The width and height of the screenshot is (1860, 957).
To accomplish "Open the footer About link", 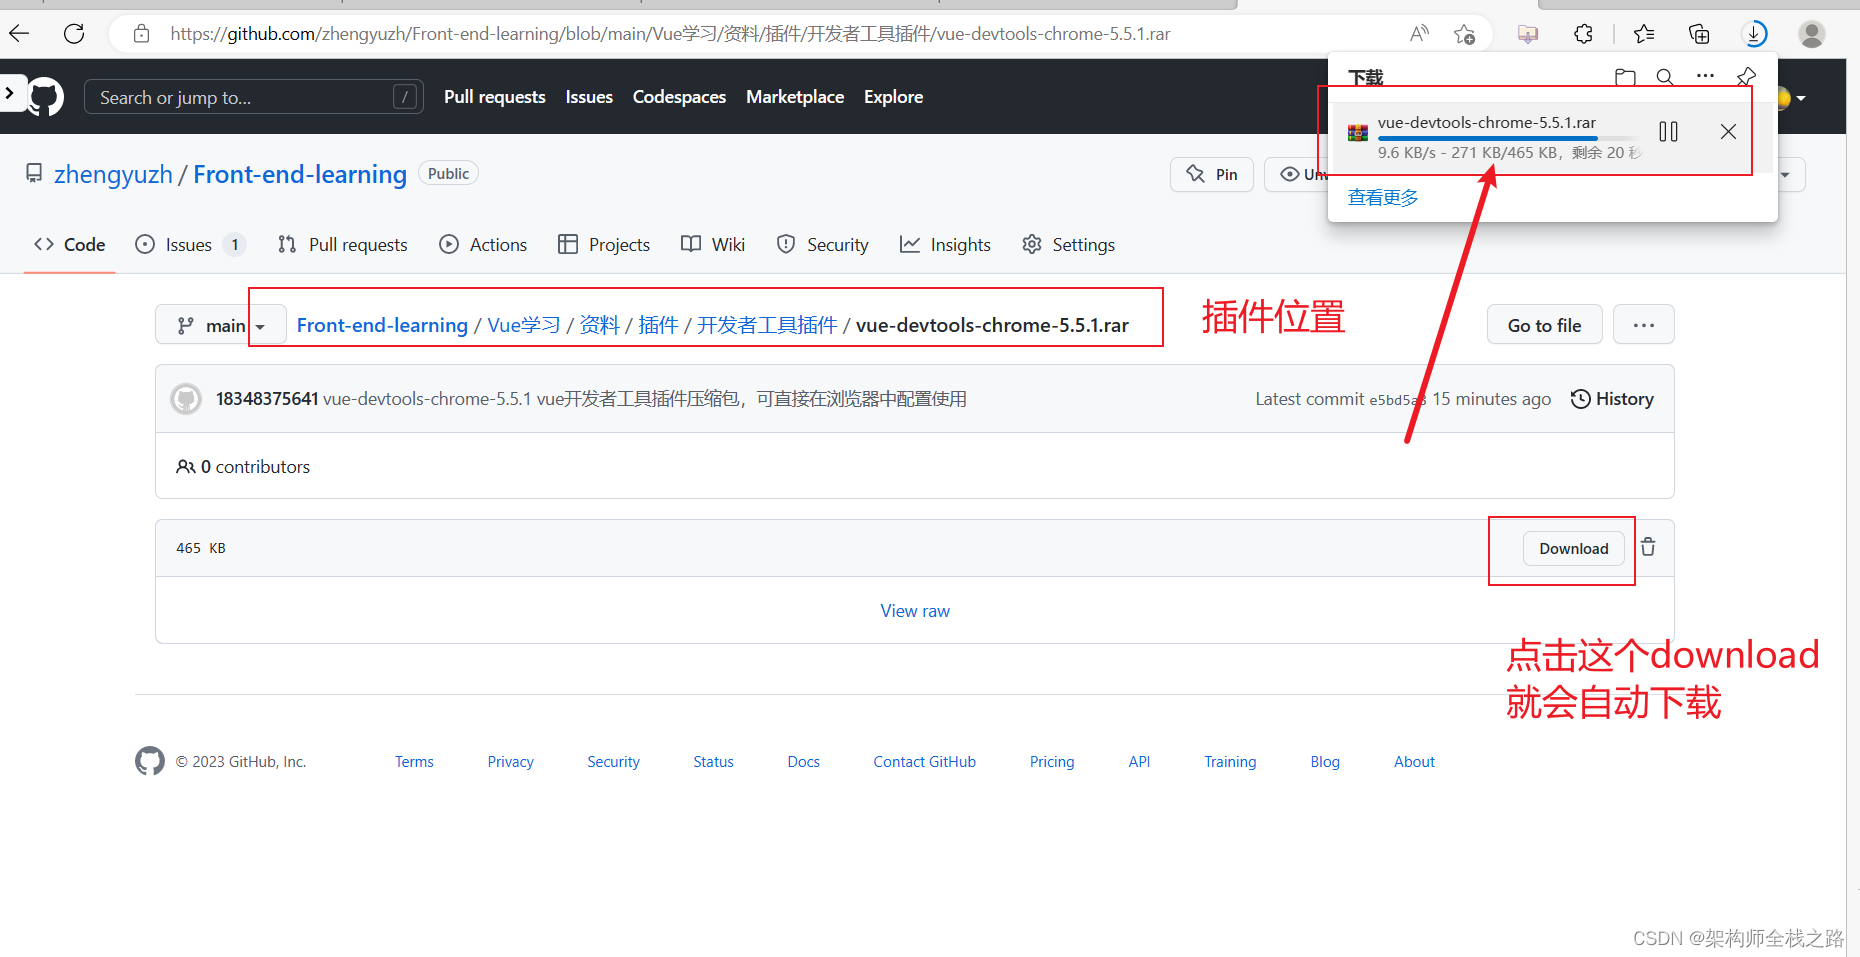I will 1414,762.
